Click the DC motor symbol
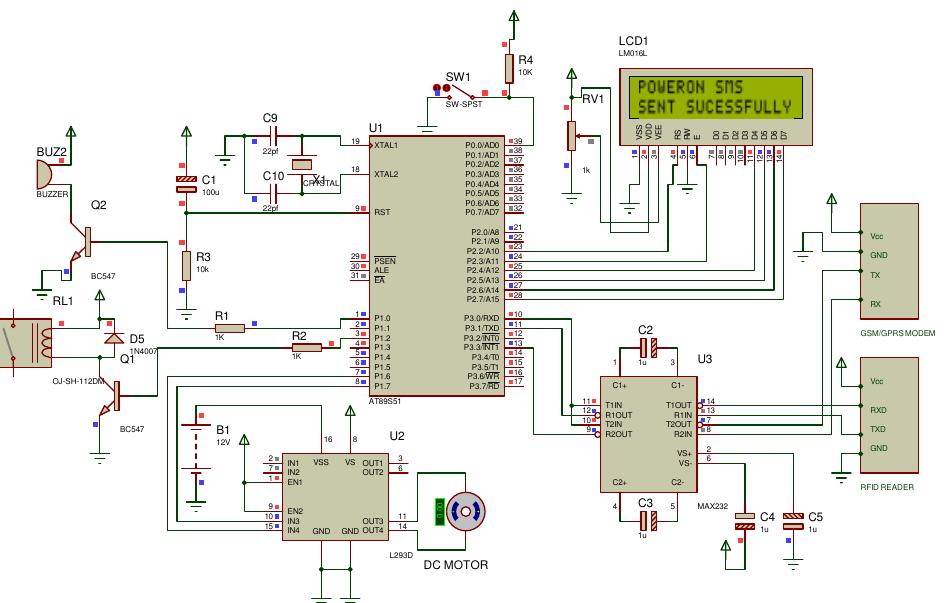The width and height of the screenshot is (944, 603). tap(465, 512)
